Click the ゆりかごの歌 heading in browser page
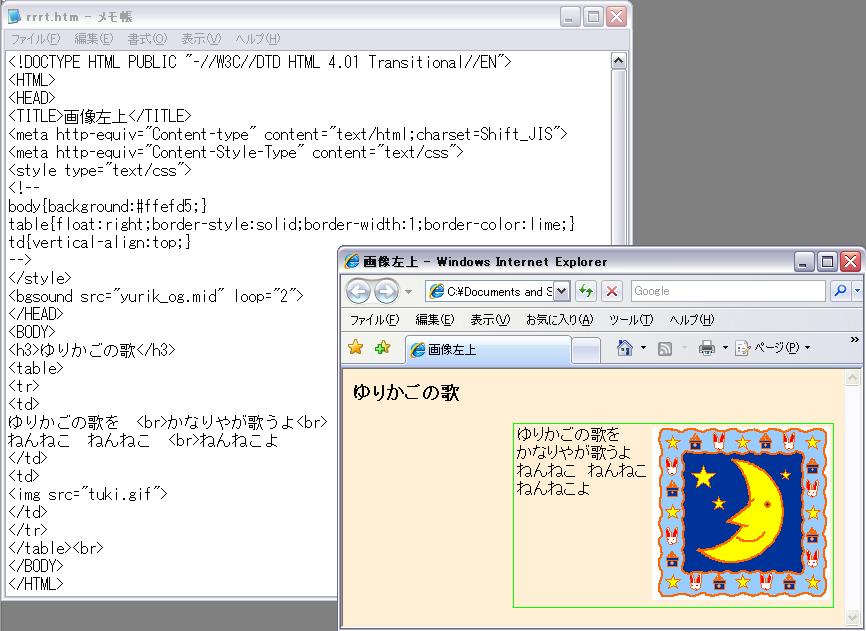The image size is (866, 631). click(x=406, y=393)
